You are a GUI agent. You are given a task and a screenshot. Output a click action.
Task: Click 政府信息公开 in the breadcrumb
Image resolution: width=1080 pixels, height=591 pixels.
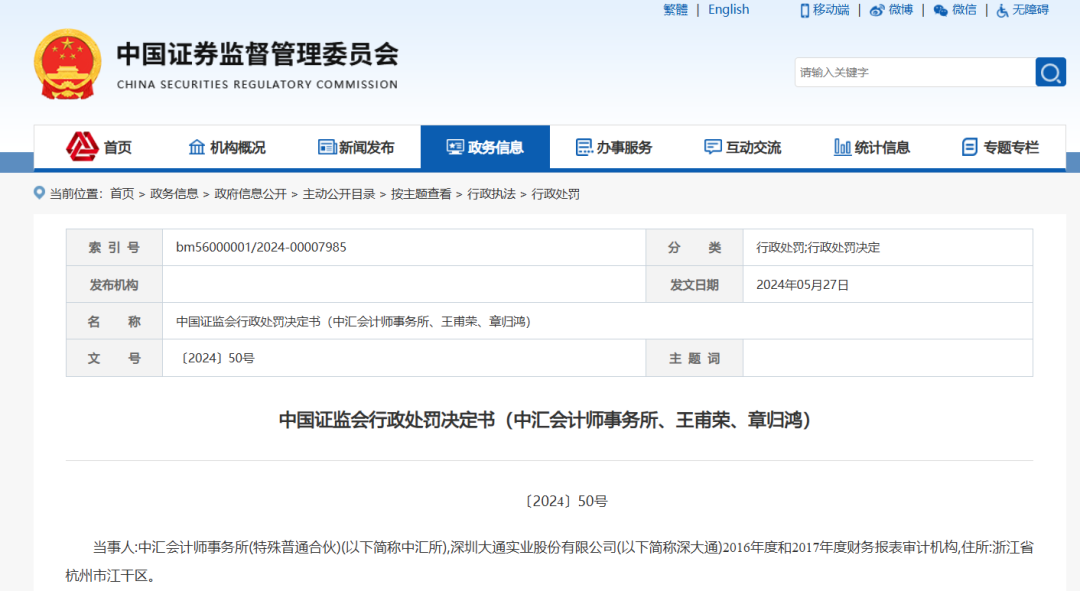click(x=250, y=194)
